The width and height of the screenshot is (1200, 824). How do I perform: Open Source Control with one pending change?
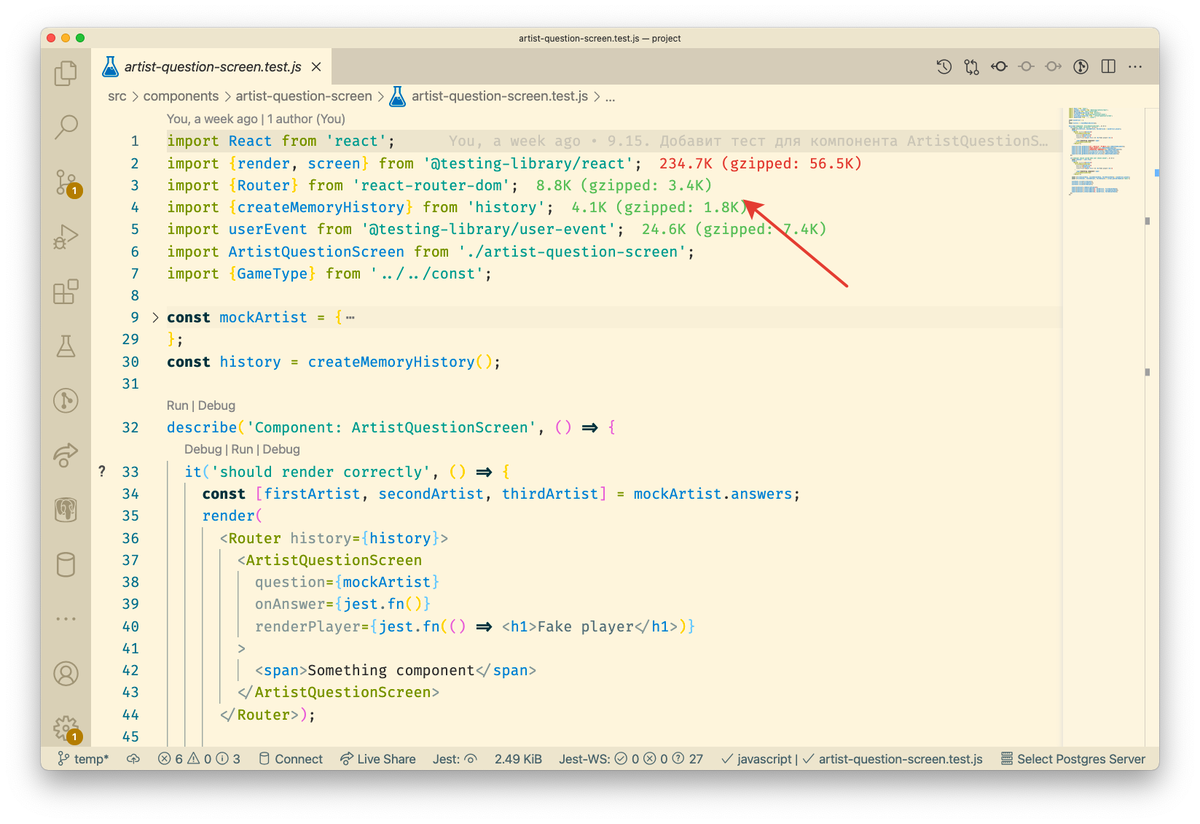[x=66, y=182]
